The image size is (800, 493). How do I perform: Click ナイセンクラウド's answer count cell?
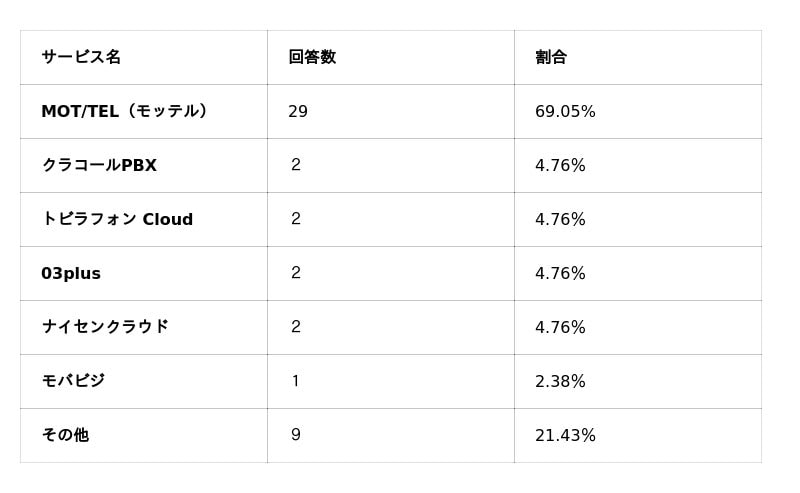coord(296,327)
